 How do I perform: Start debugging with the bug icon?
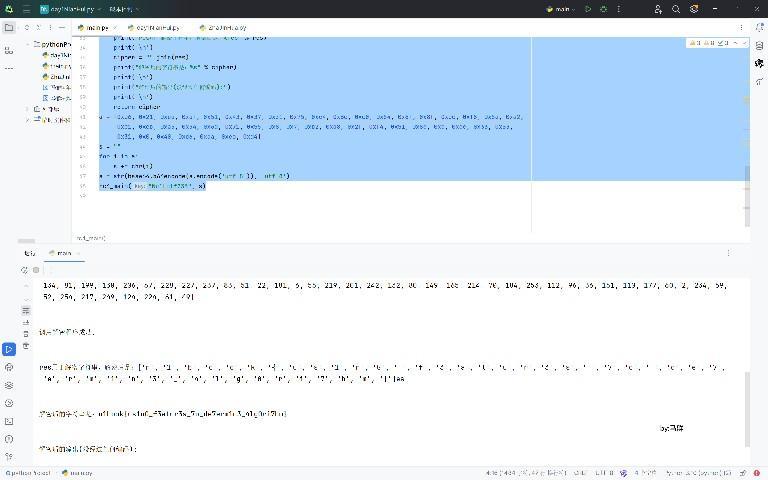coord(603,9)
